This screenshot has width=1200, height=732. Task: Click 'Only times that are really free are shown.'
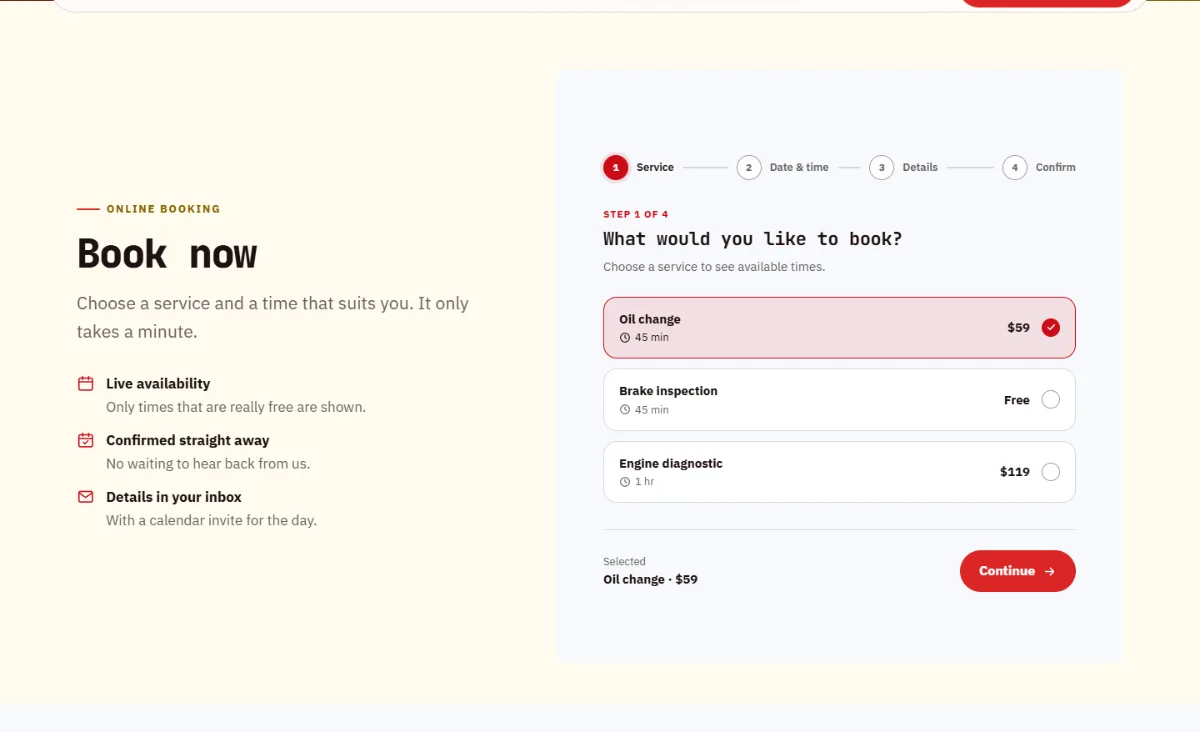[x=236, y=407]
